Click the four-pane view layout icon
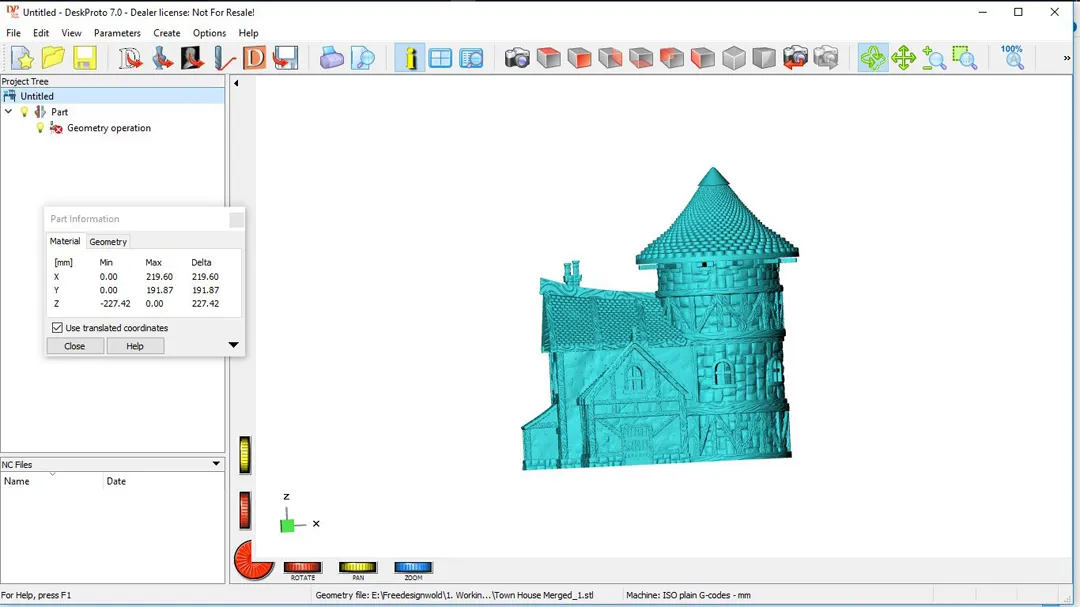1080x607 pixels. pos(440,58)
